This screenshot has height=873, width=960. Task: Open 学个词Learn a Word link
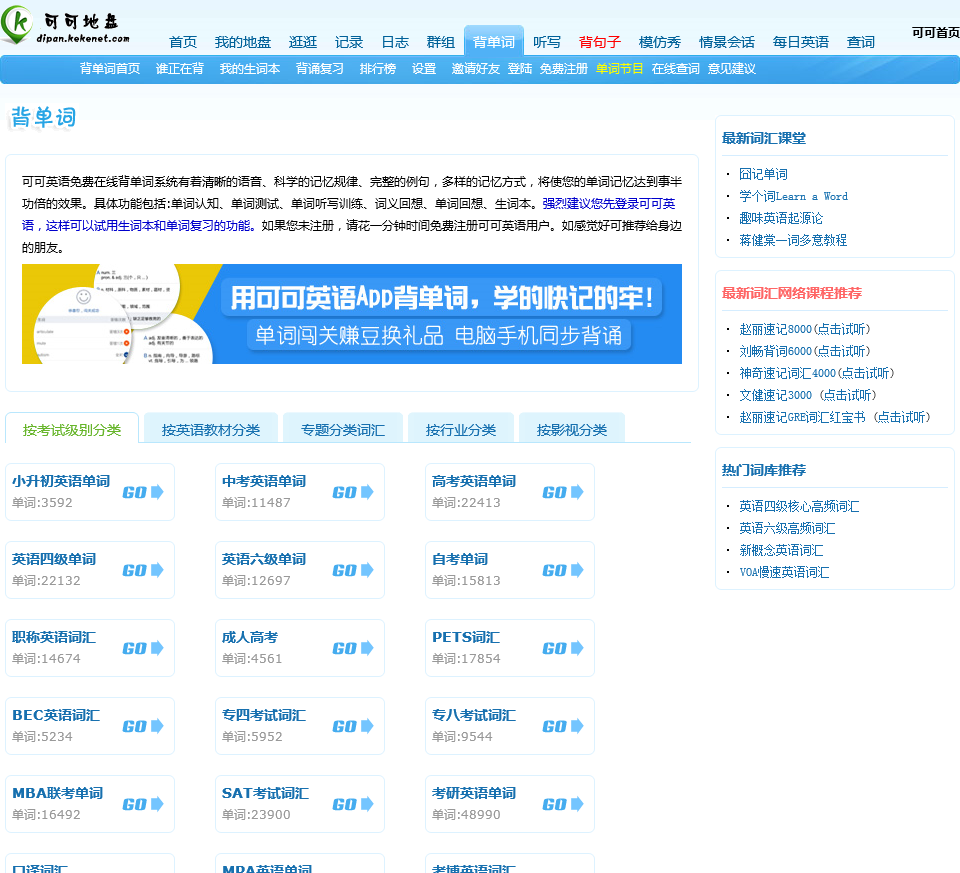pos(793,197)
